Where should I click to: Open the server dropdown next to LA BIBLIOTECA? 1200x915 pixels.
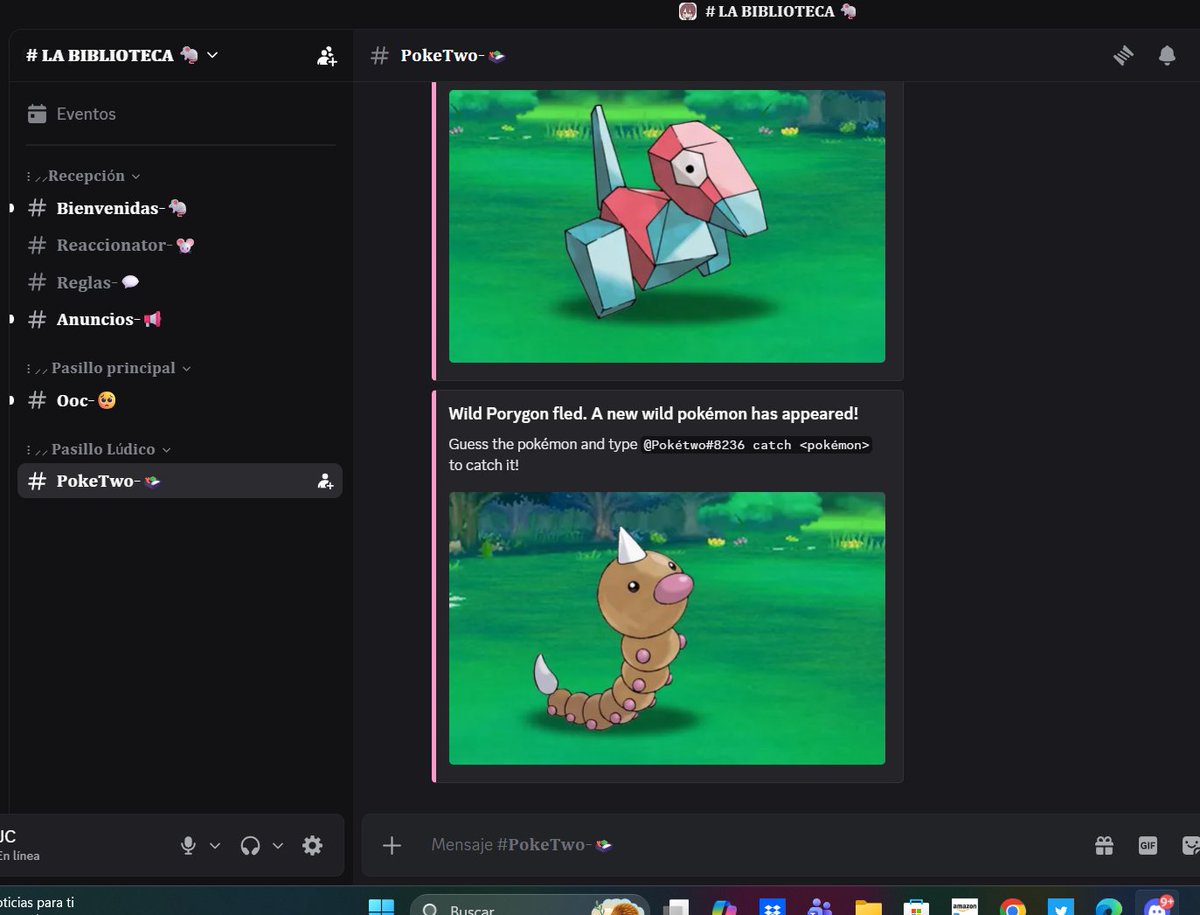coord(212,56)
